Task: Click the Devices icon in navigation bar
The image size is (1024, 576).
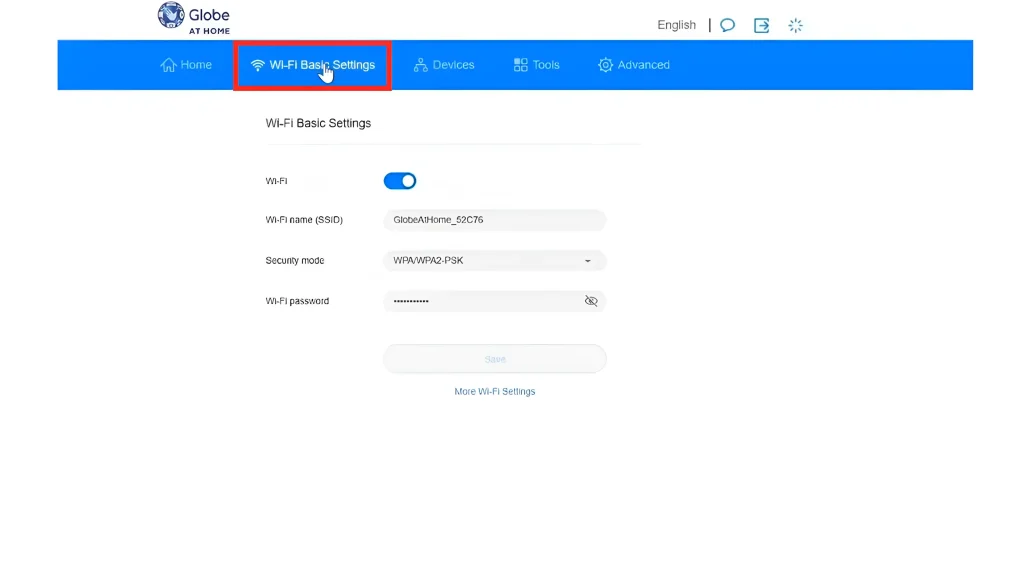Action: click(x=423, y=64)
